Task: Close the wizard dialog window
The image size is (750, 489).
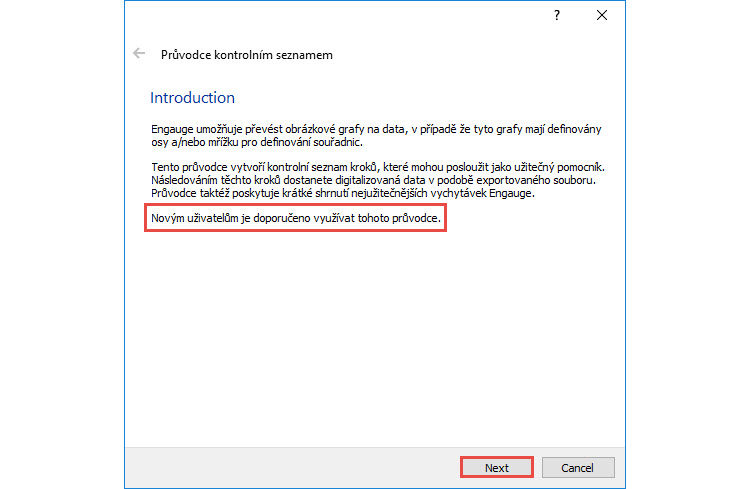Action: click(x=601, y=16)
